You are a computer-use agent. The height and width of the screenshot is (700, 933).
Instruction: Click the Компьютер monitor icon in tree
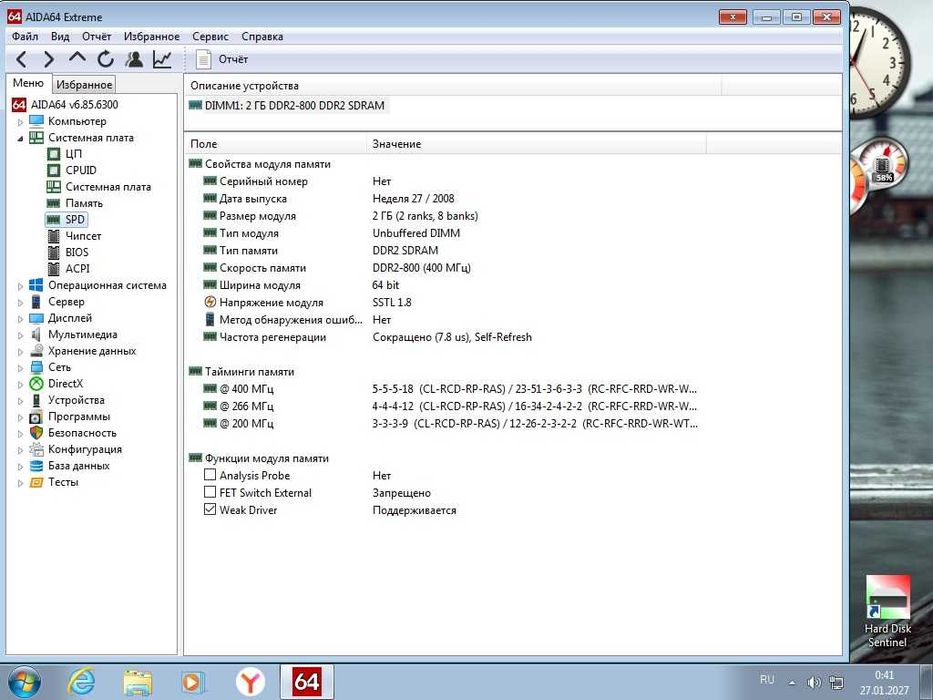[36, 121]
